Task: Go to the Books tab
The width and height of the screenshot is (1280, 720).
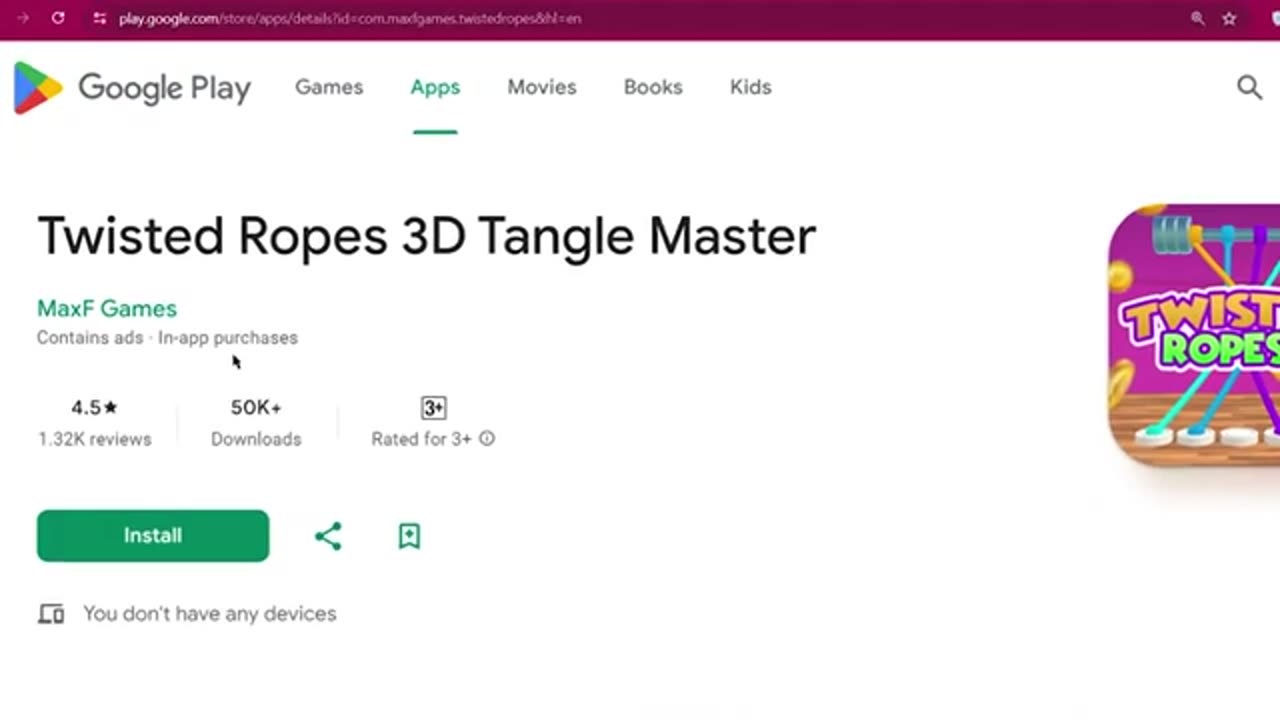Action: click(x=653, y=87)
